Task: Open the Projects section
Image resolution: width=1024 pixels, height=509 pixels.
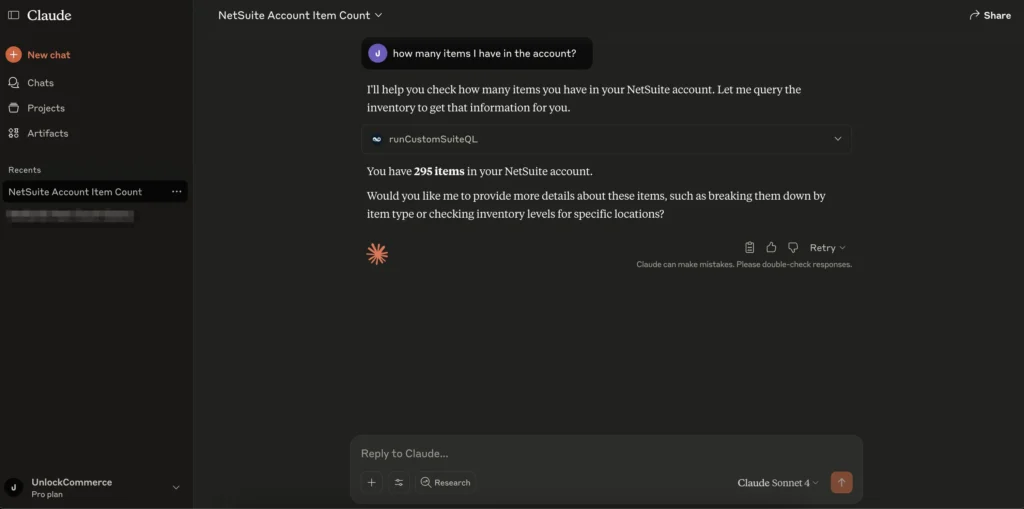Action: click(x=45, y=108)
